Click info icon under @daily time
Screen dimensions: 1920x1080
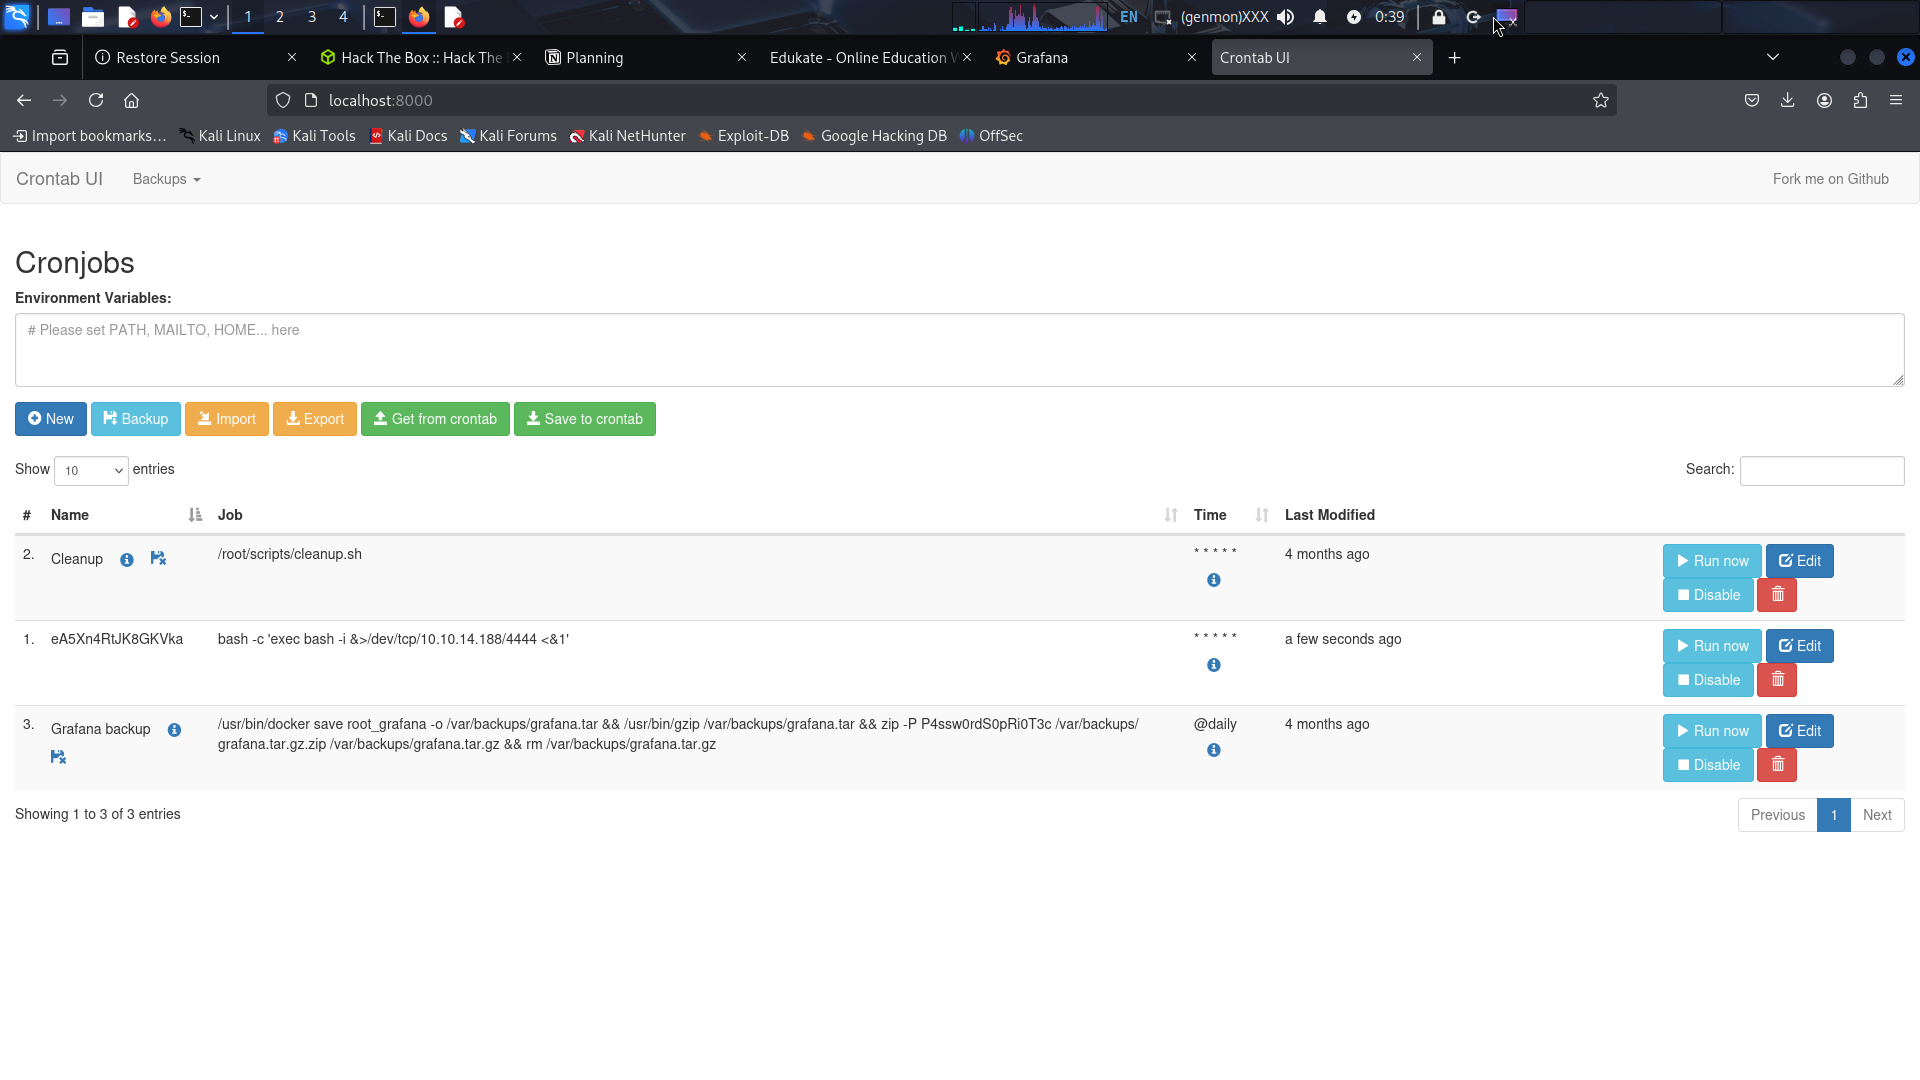1213,750
